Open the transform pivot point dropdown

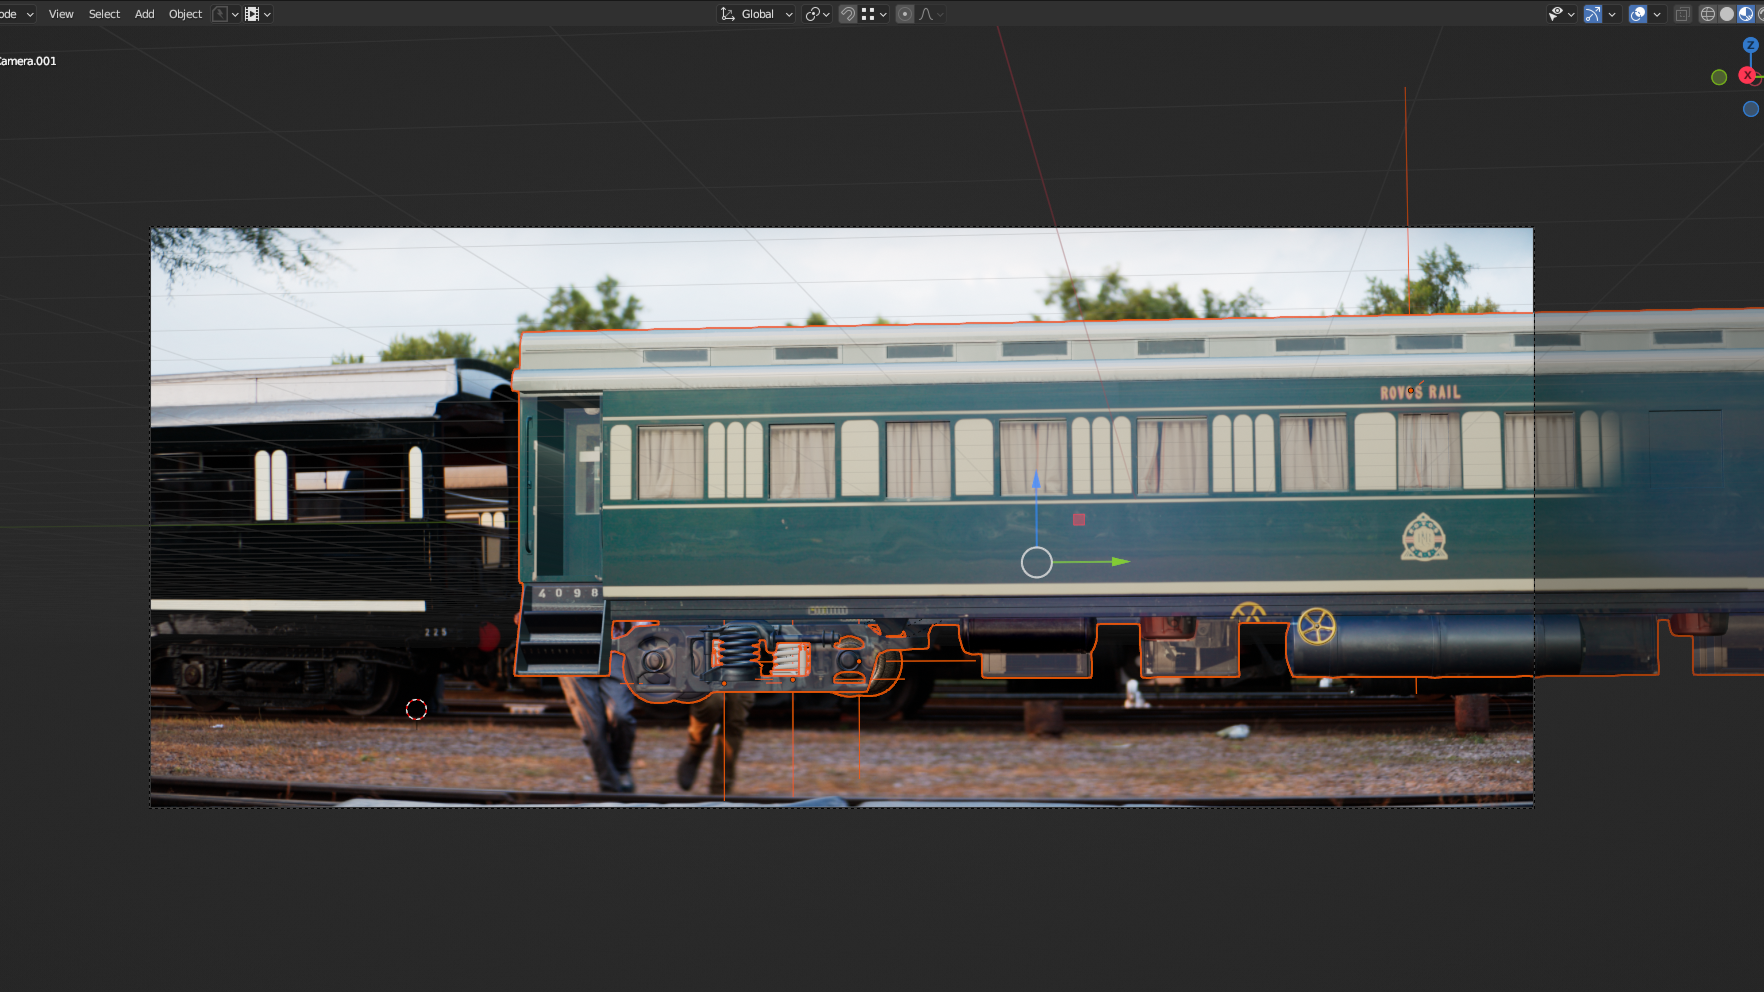coord(818,14)
